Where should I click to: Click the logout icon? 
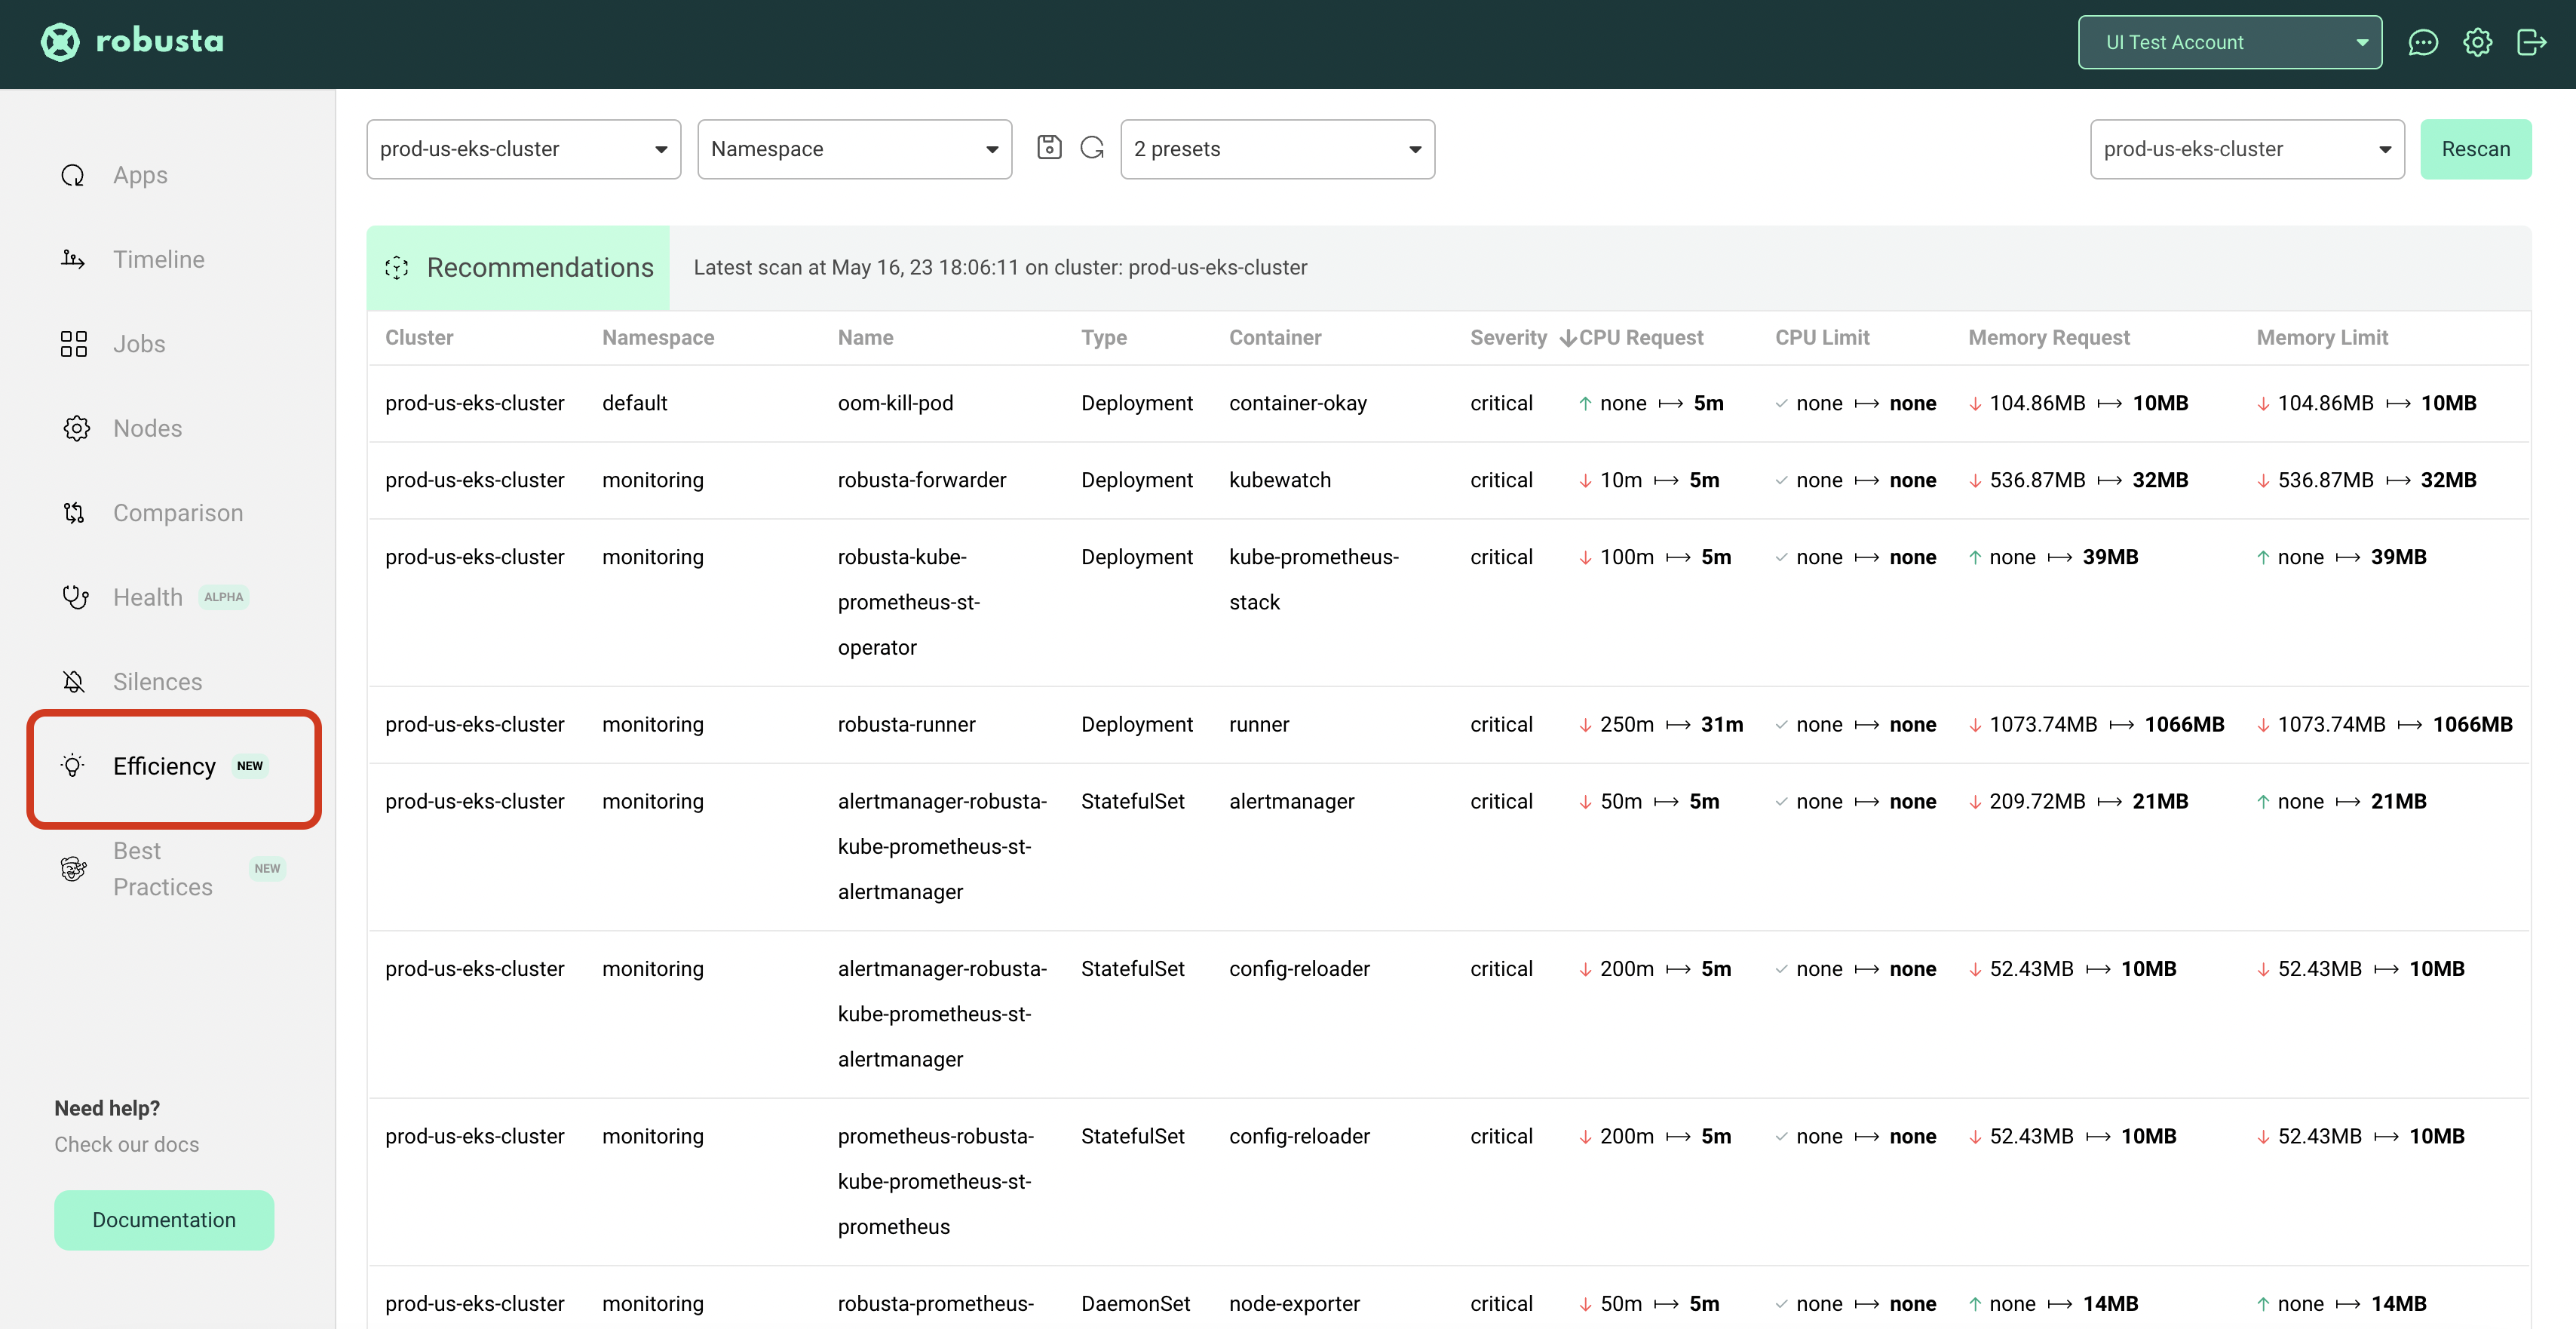tap(2531, 43)
